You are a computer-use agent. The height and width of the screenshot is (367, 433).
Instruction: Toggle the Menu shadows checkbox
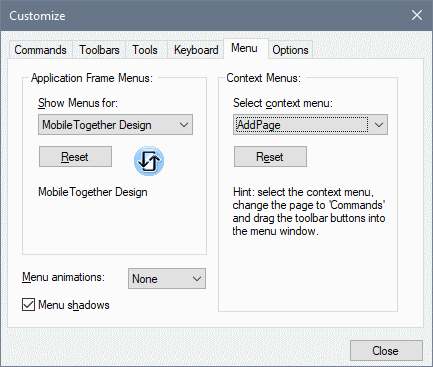(28, 305)
